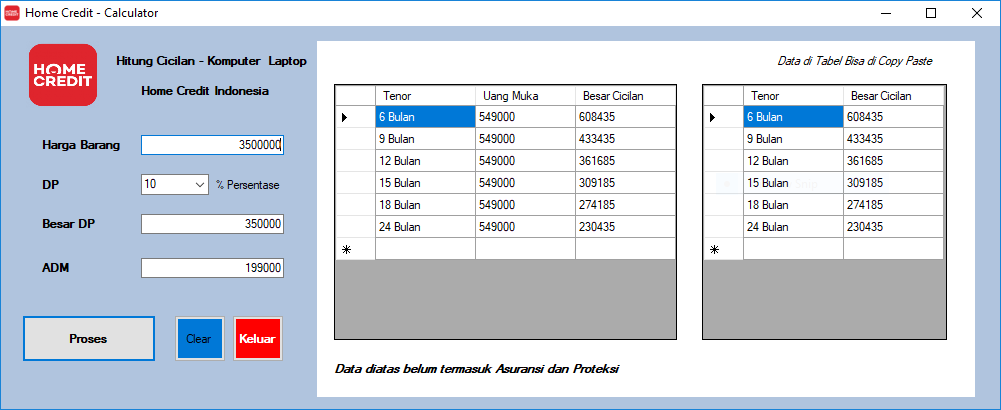Click the 274185 cell in left table
1001x410 pixels.
(x=625, y=205)
